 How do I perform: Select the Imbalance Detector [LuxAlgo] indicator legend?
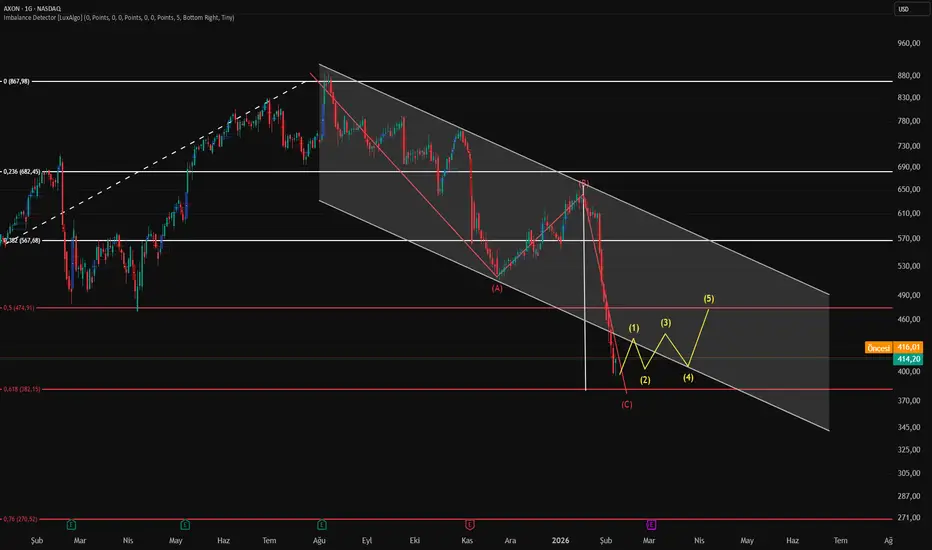pos(119,18)
